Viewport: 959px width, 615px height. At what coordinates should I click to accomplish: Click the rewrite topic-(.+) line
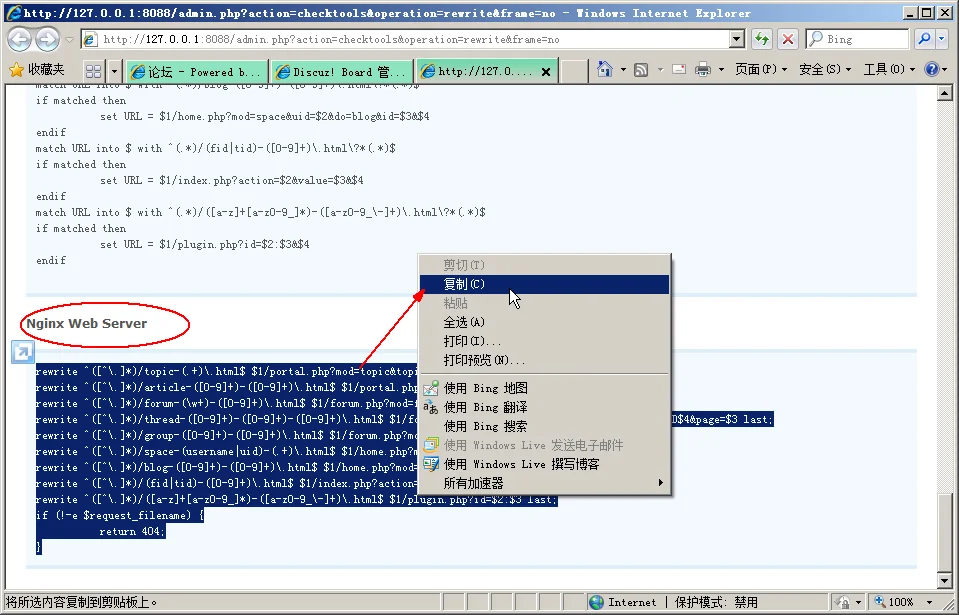click(x=227, y=371)
